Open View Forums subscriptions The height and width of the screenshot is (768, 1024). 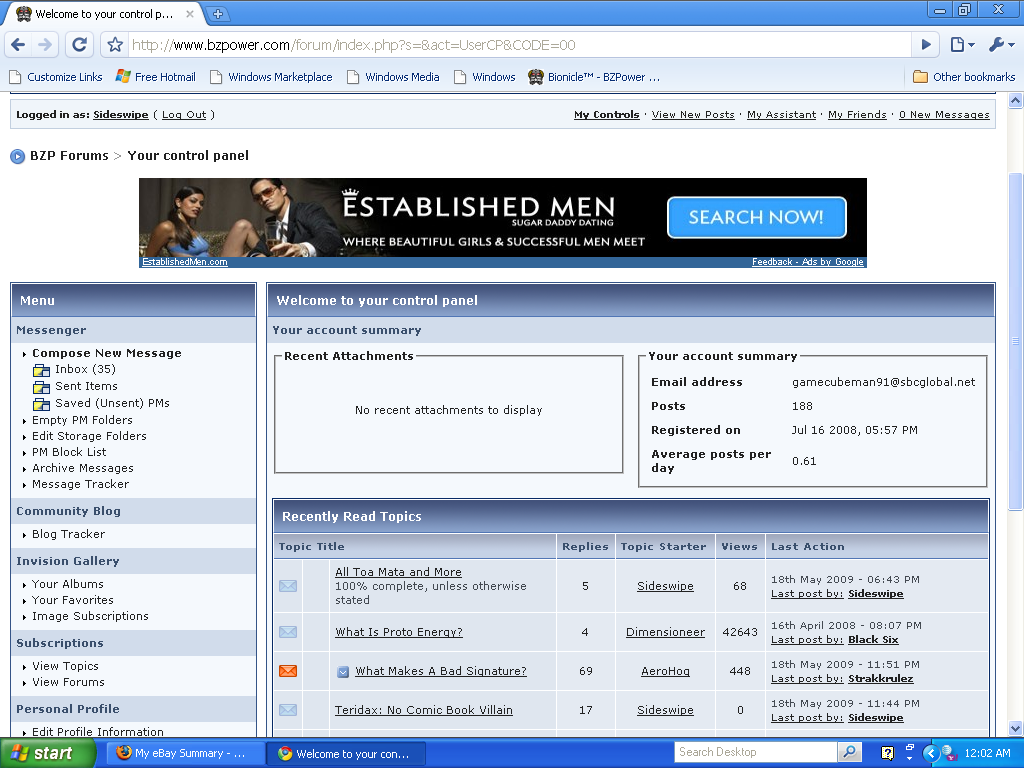[x=69, y=682]
